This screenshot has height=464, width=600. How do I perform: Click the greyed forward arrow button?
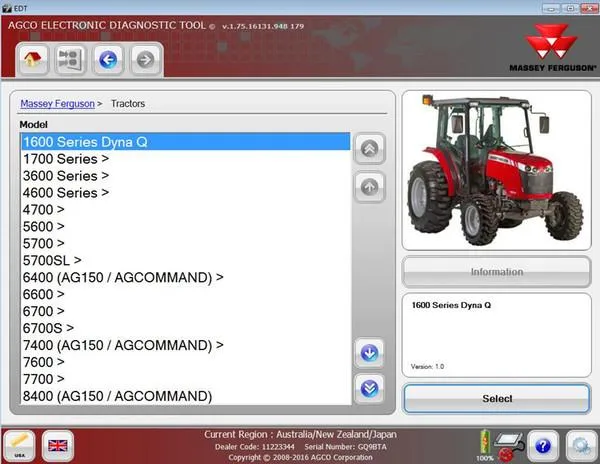145,60
